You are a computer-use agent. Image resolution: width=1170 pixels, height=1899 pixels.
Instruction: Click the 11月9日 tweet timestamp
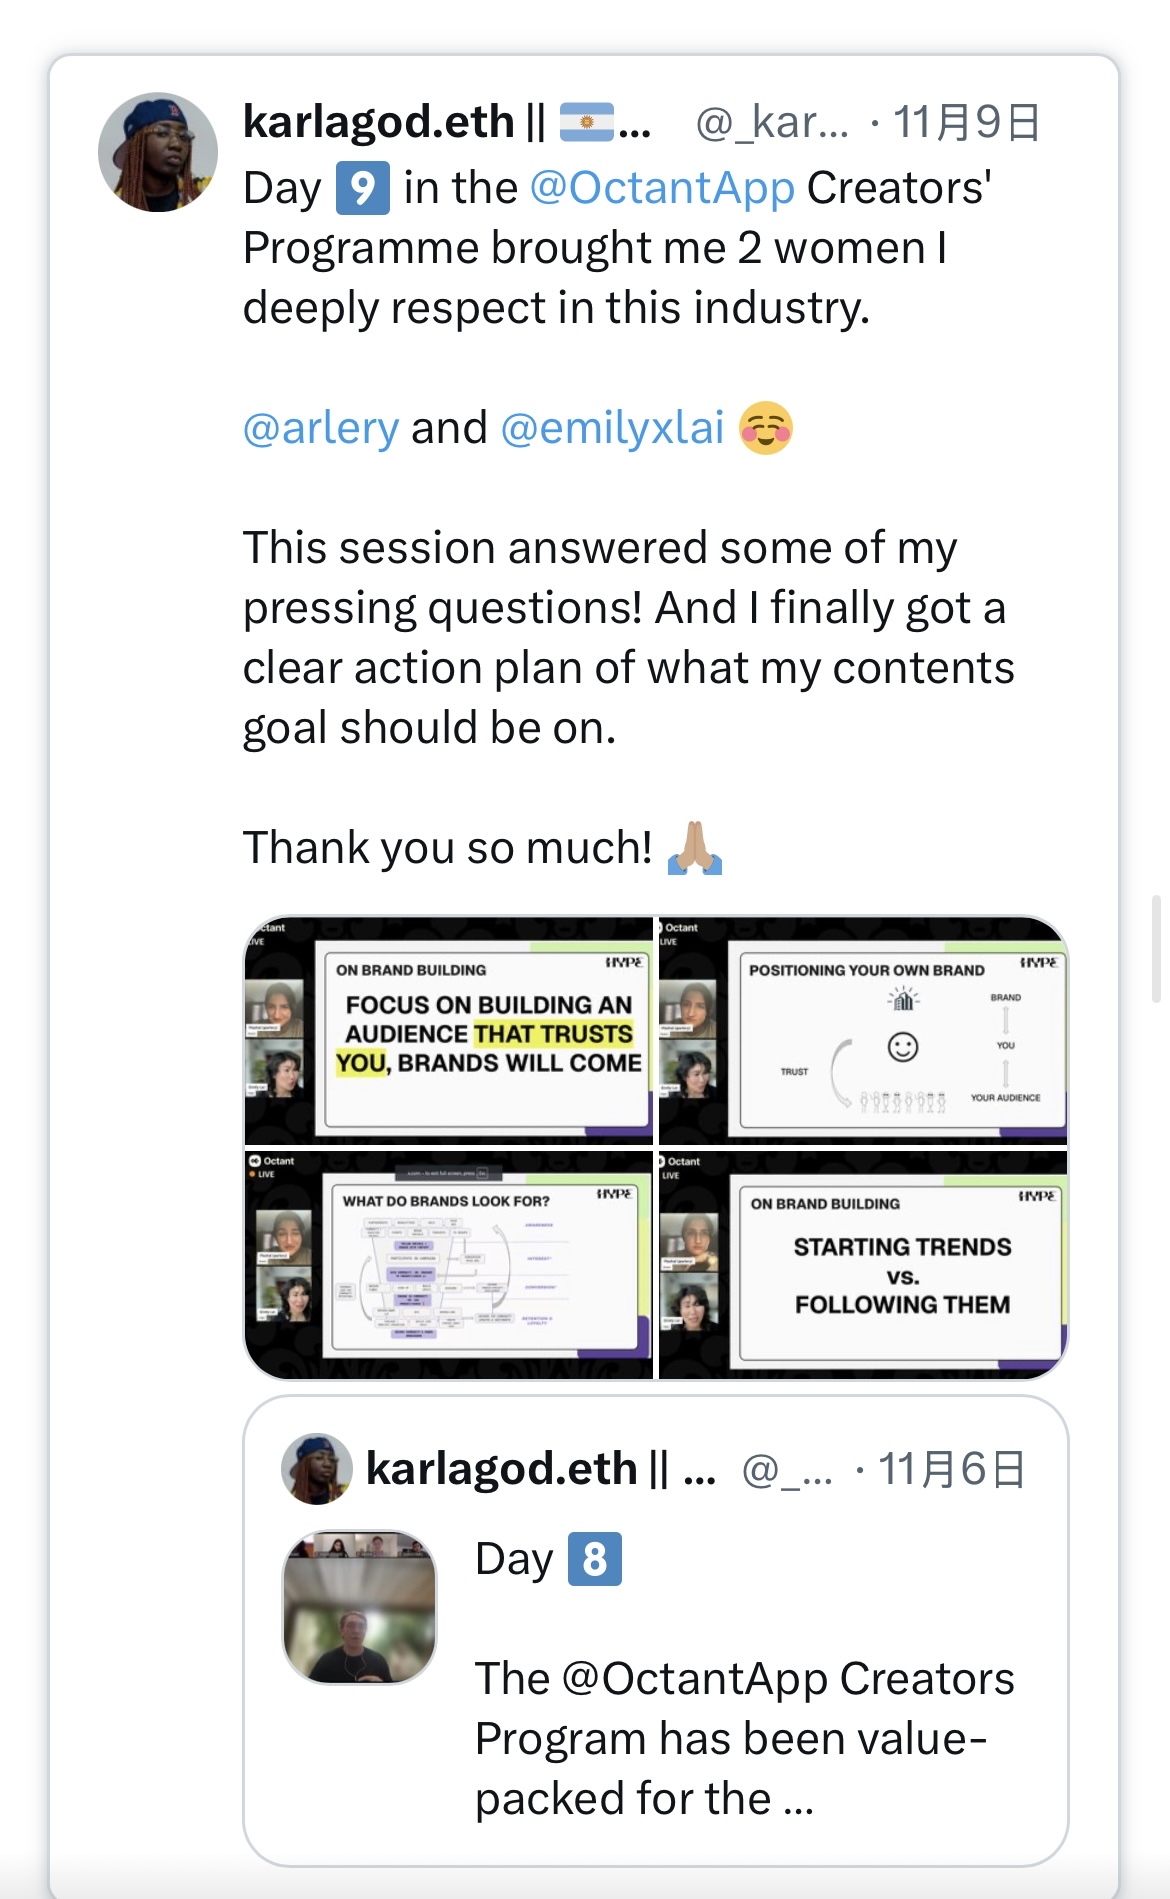[x=966, y=122]
